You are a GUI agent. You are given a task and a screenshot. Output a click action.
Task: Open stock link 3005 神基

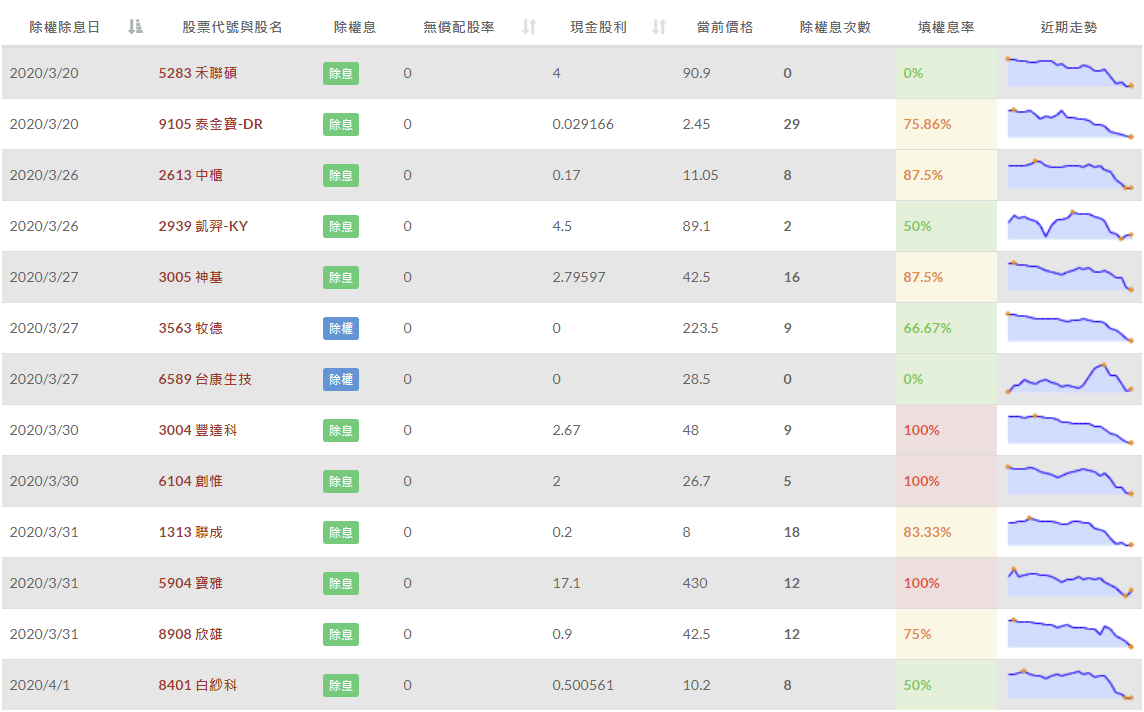190,277
